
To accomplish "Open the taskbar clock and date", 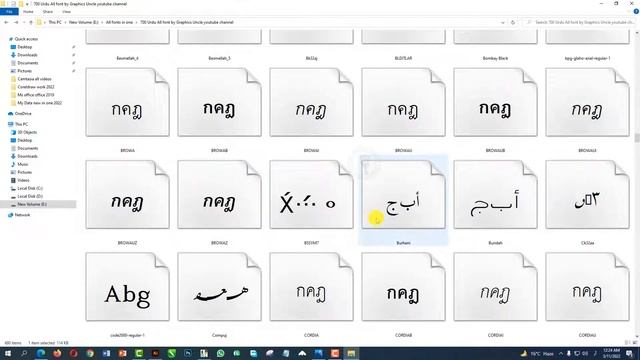I will (x=611, y=353).
